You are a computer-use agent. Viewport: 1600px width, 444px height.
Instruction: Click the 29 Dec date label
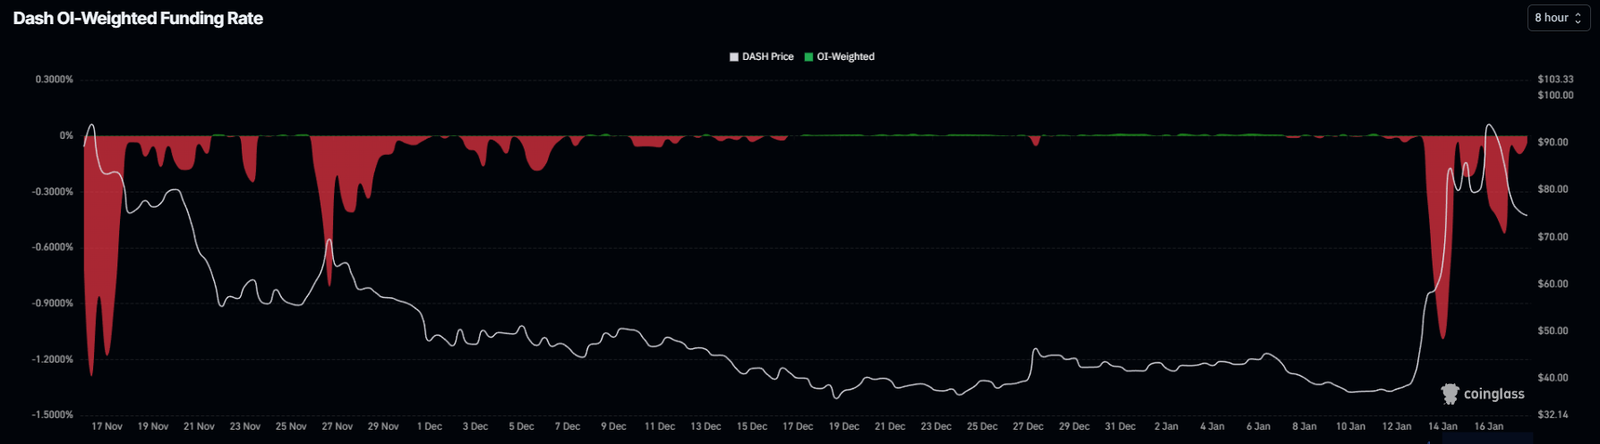coord(1074,426)
